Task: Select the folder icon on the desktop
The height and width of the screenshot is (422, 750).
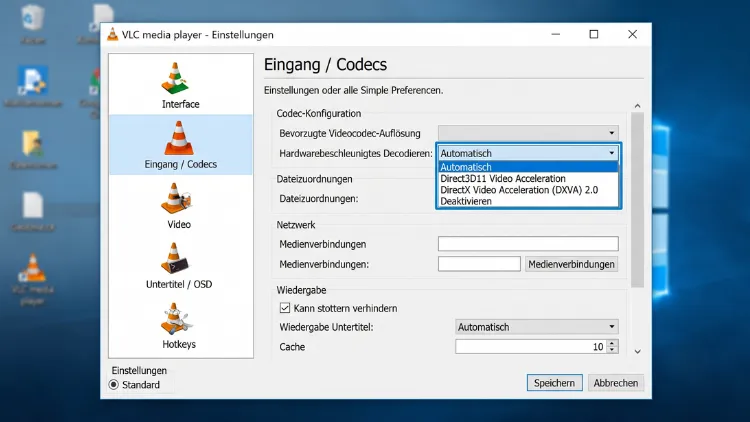Action: (33, 150)
